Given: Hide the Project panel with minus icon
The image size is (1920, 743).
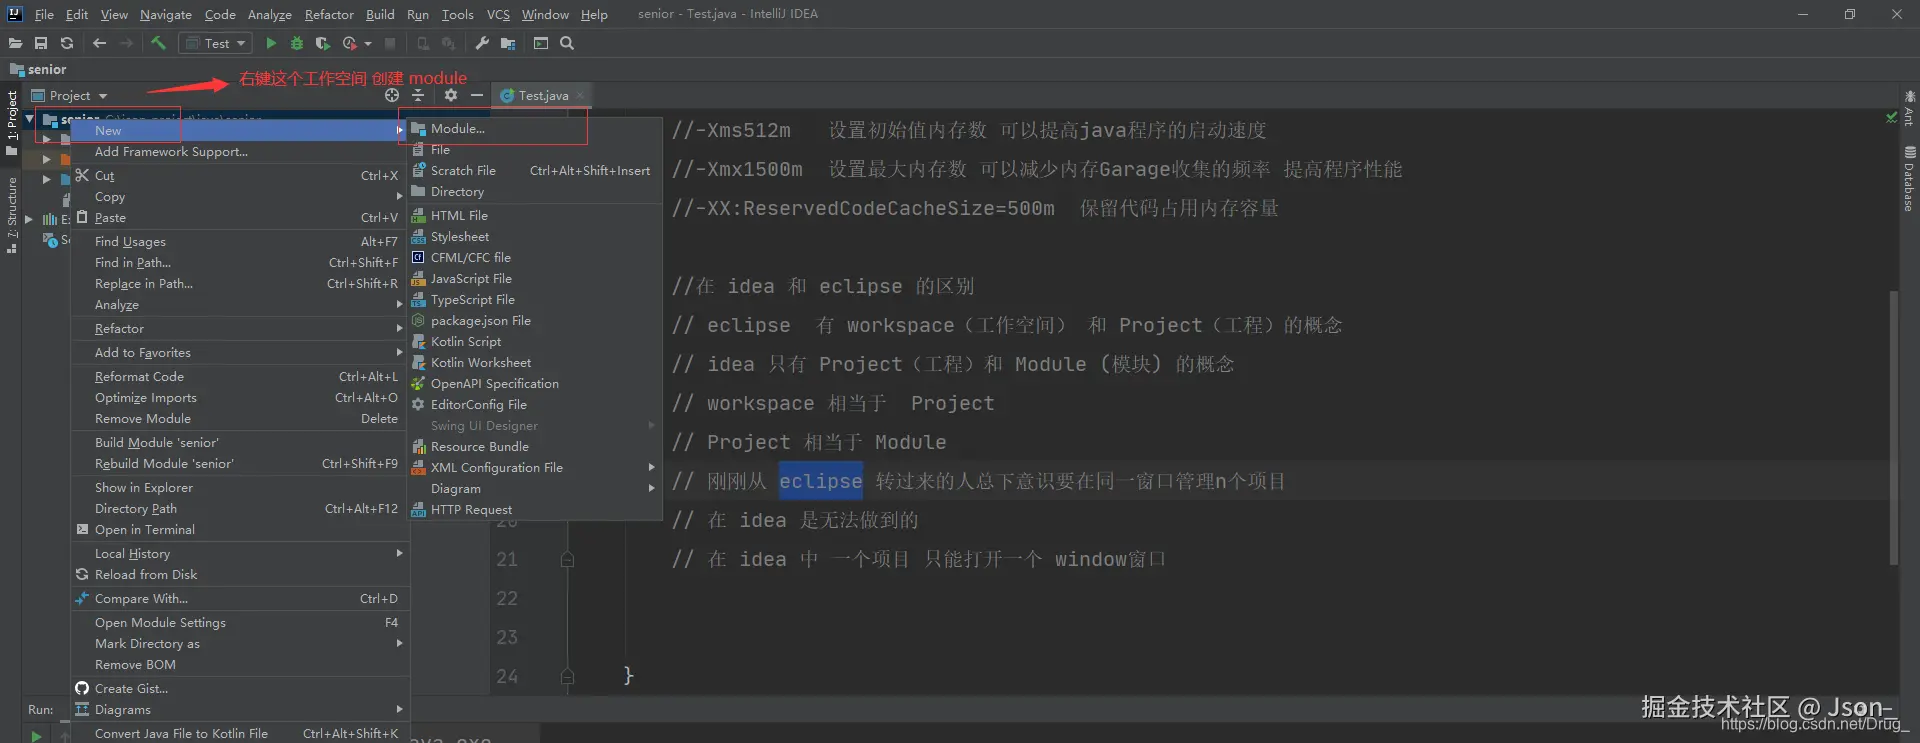Looking at the screenshot, I should coord(477,95).
